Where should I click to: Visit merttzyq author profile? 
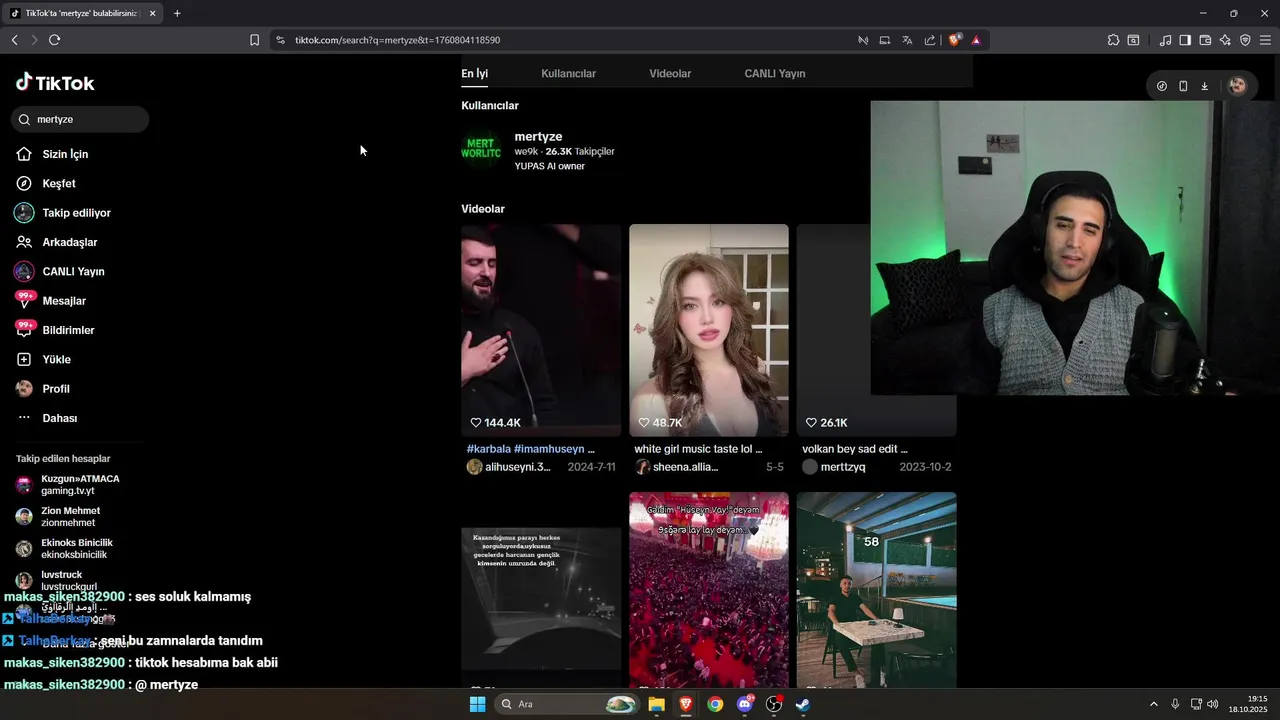(x=834, y=467)
